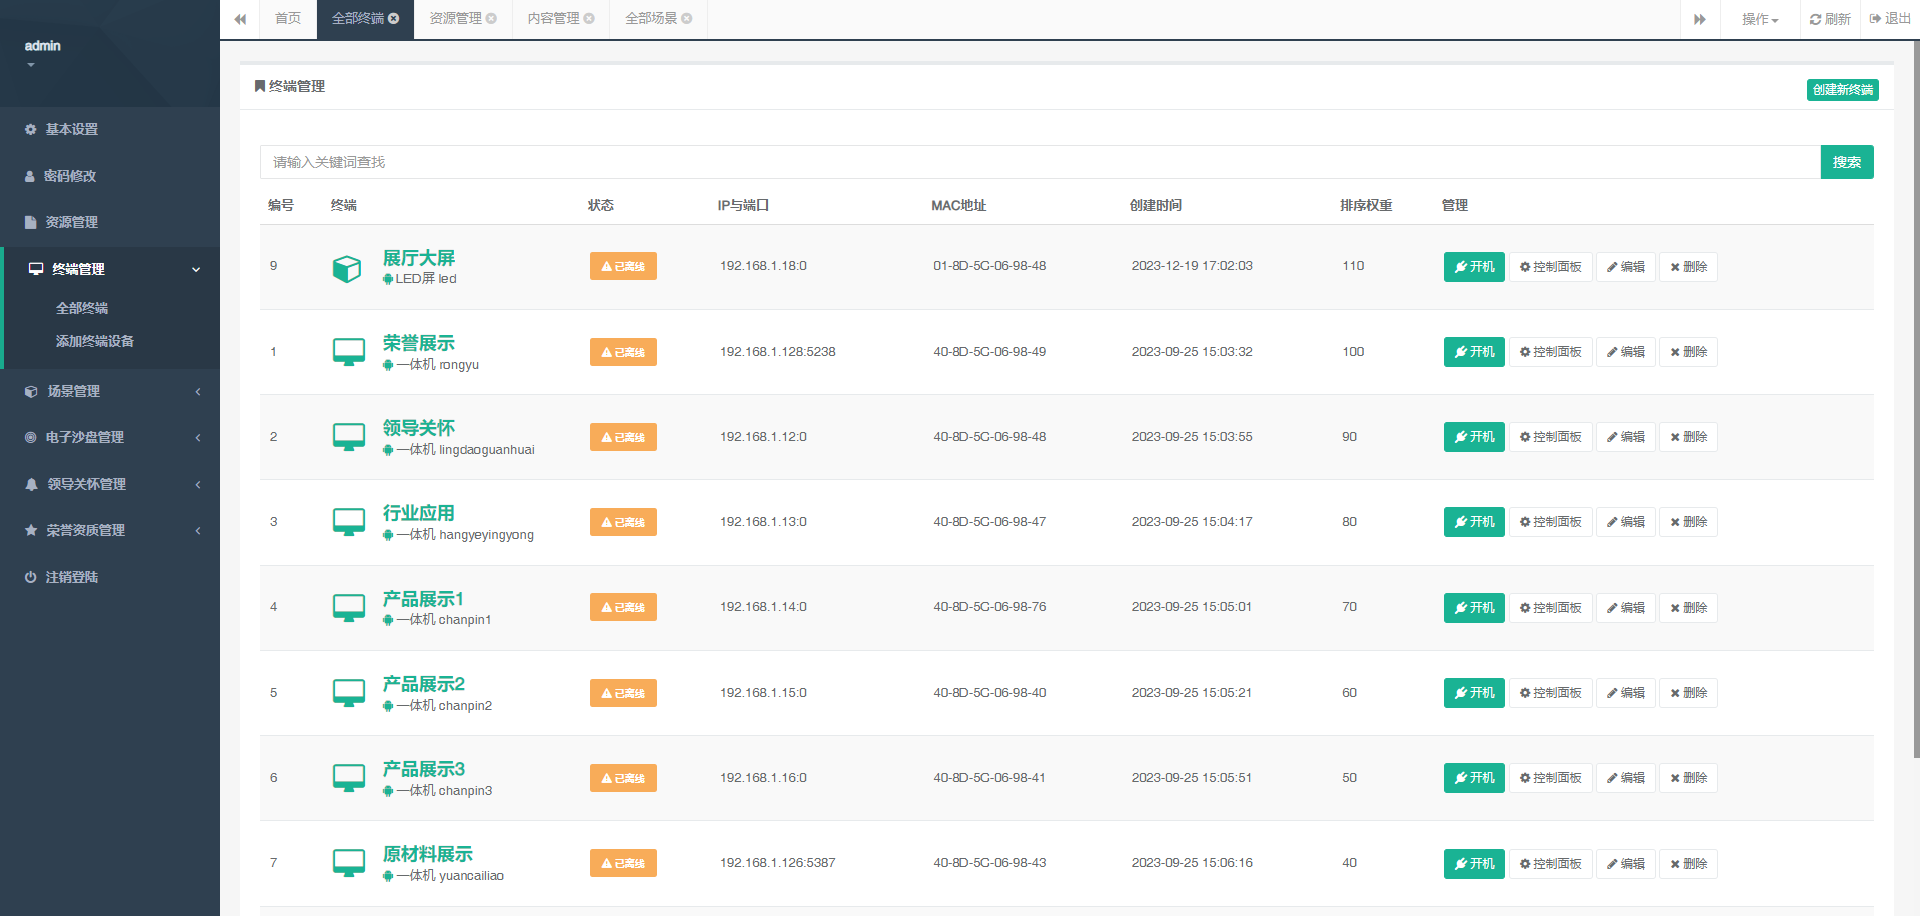1920x916 pixels.
Task: Click 删除 for 产品展示3
Action: (x=1688, y=778)
